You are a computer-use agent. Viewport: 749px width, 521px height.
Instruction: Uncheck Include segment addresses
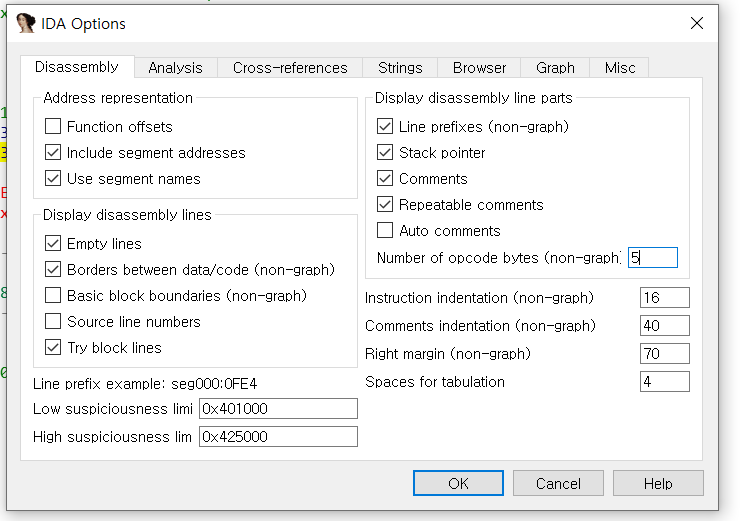click(x=53, y=152)
